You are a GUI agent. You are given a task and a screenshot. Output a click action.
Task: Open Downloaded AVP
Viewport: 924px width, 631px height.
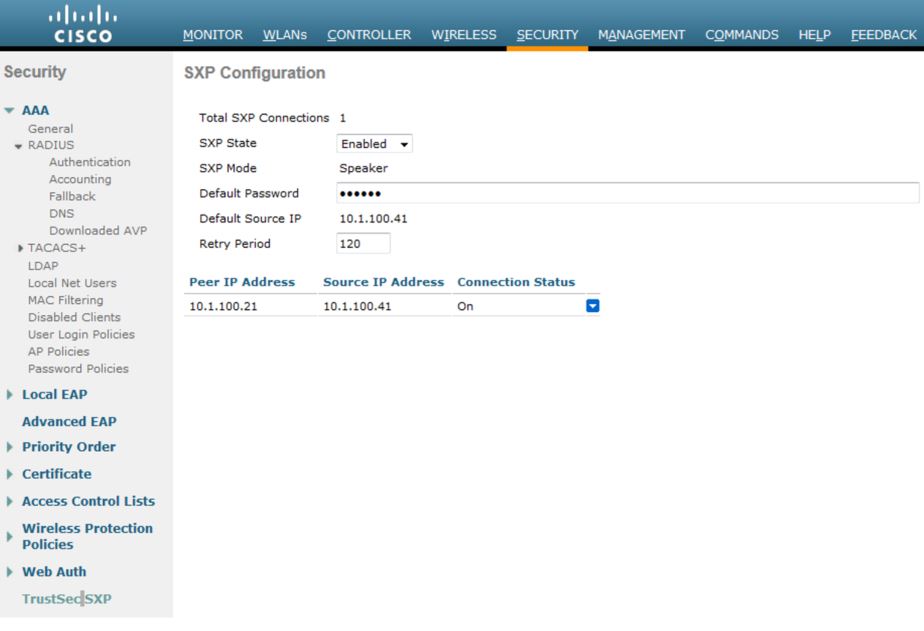point(98,230)
